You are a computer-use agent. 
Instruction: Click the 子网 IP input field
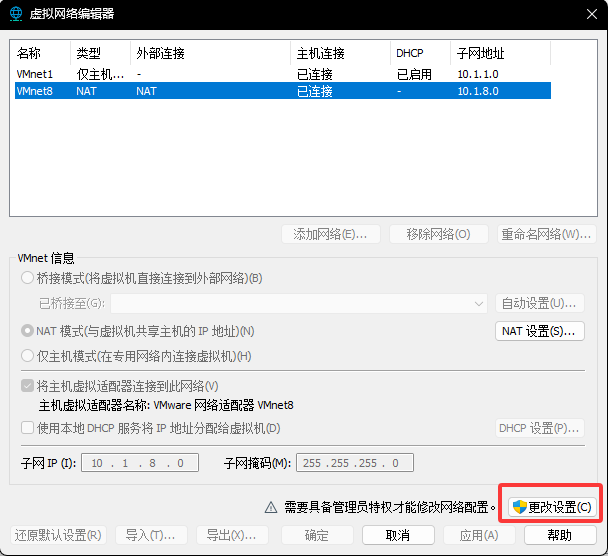(140, 463)
